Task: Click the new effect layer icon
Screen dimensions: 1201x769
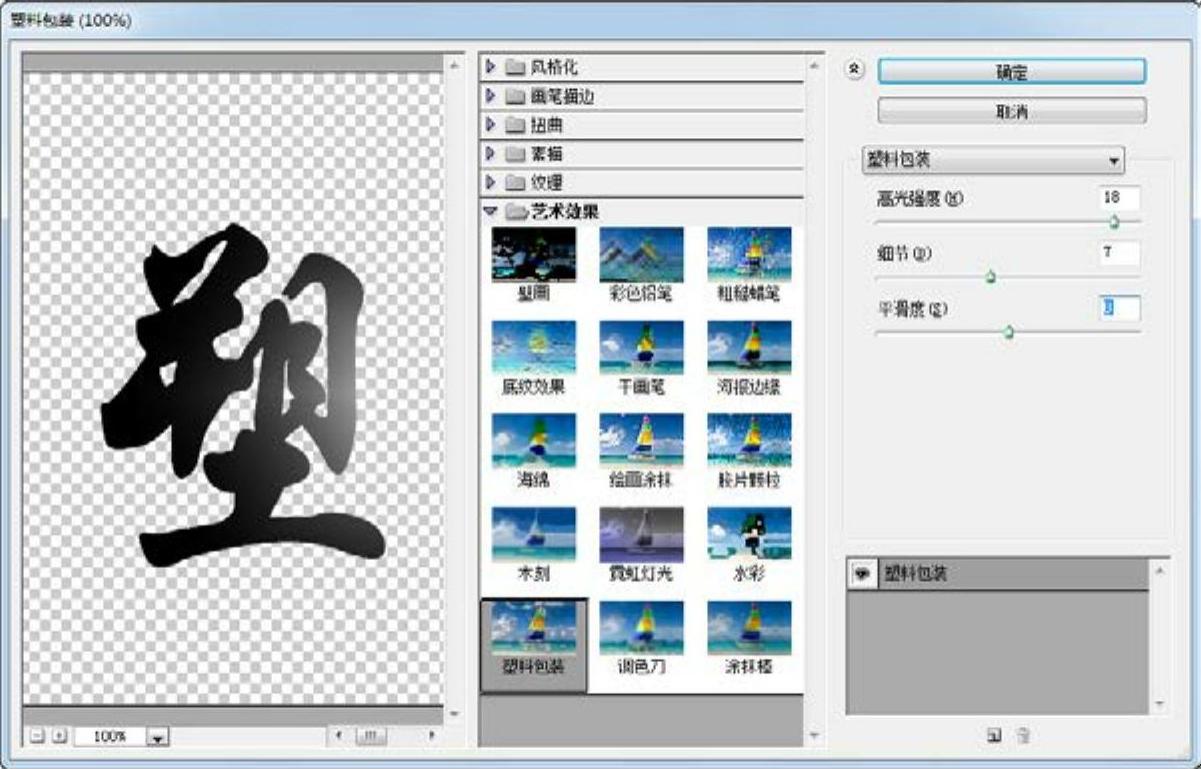Action: [994, 735]
